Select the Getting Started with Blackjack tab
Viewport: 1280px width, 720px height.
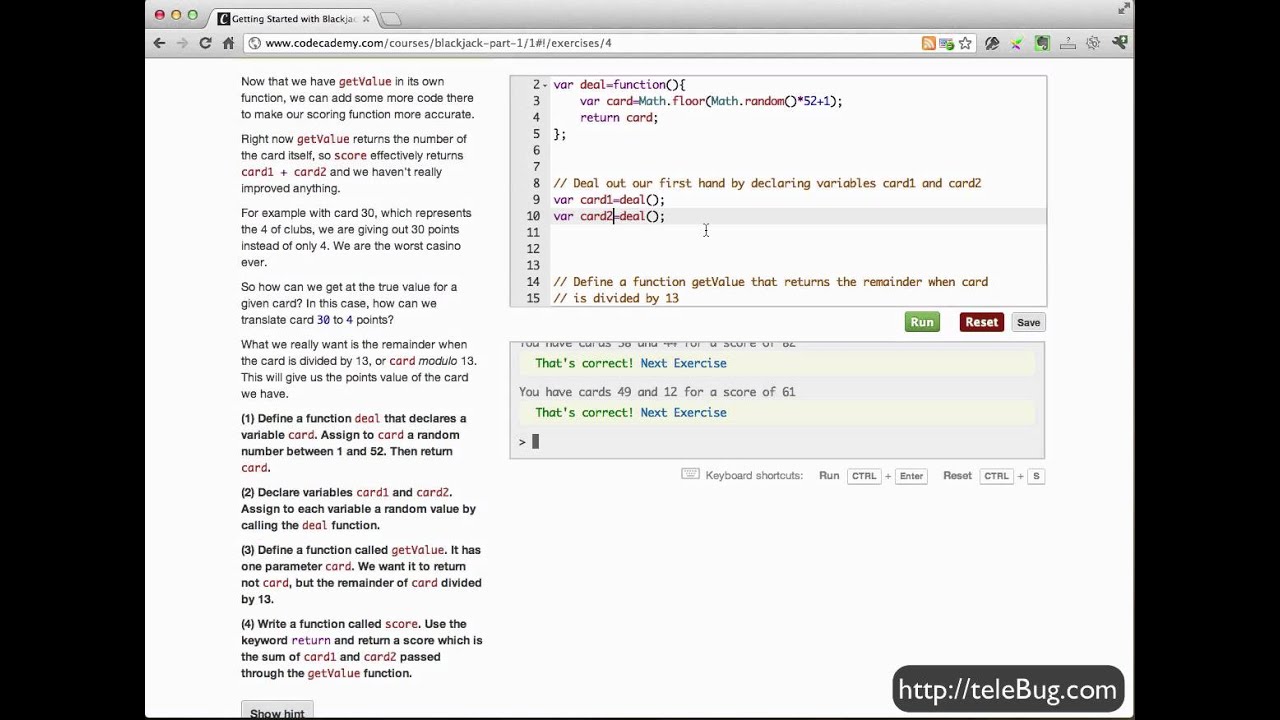(x=293, y=18)
